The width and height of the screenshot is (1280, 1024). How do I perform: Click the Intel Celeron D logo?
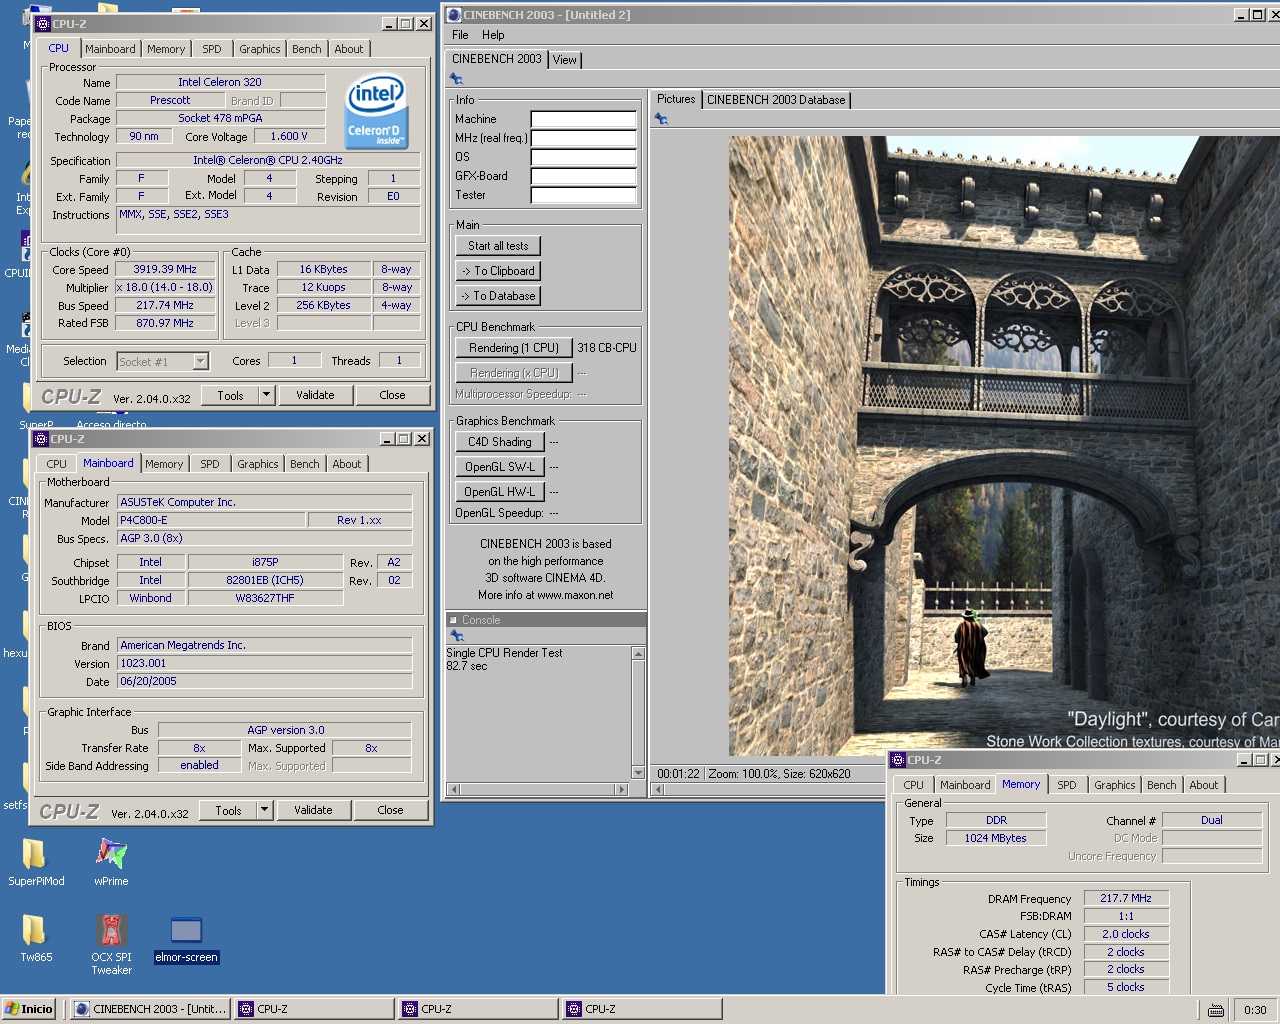375,113
